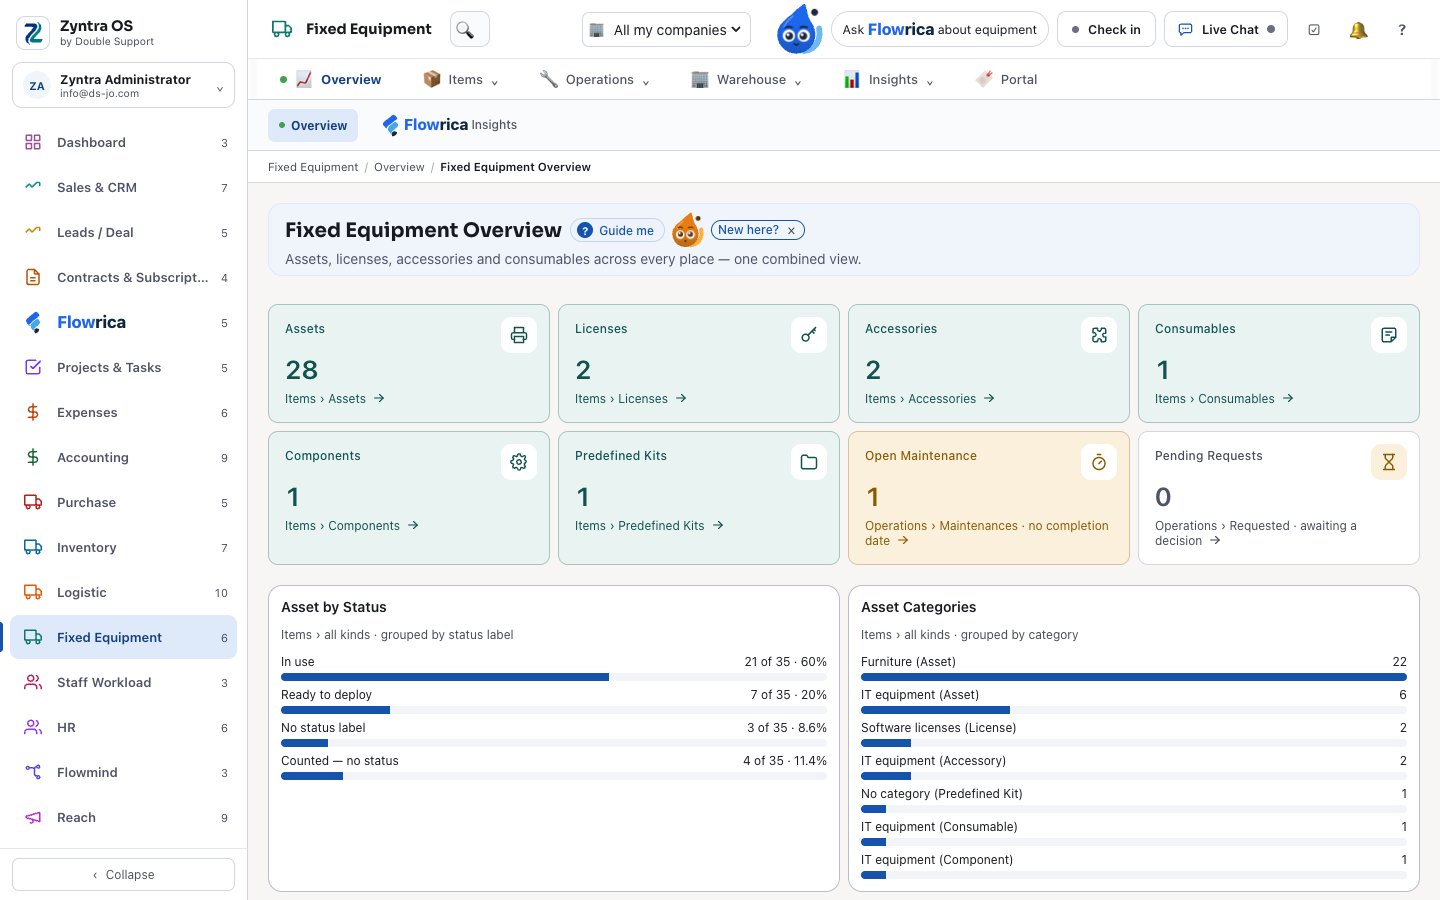Click the orange mascot beside Guide me
Viewport: 1440px width, 900px height.
click(687, 231)
